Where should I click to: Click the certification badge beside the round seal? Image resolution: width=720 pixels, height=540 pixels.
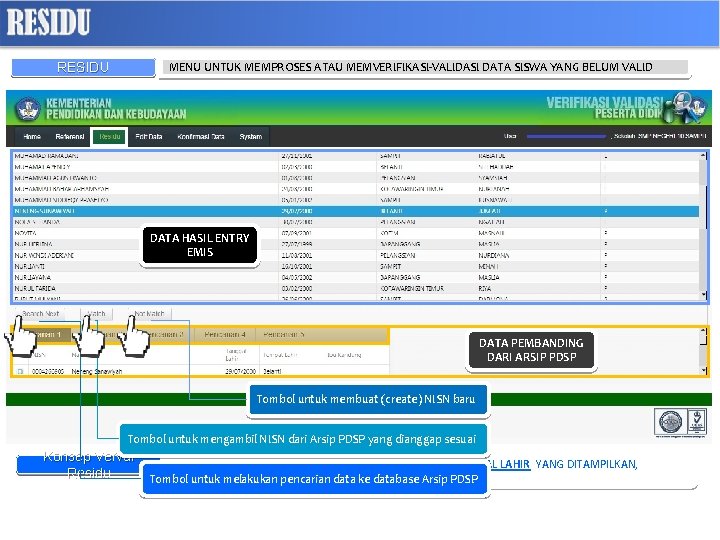pyautogui.click(x=697, y=422)
